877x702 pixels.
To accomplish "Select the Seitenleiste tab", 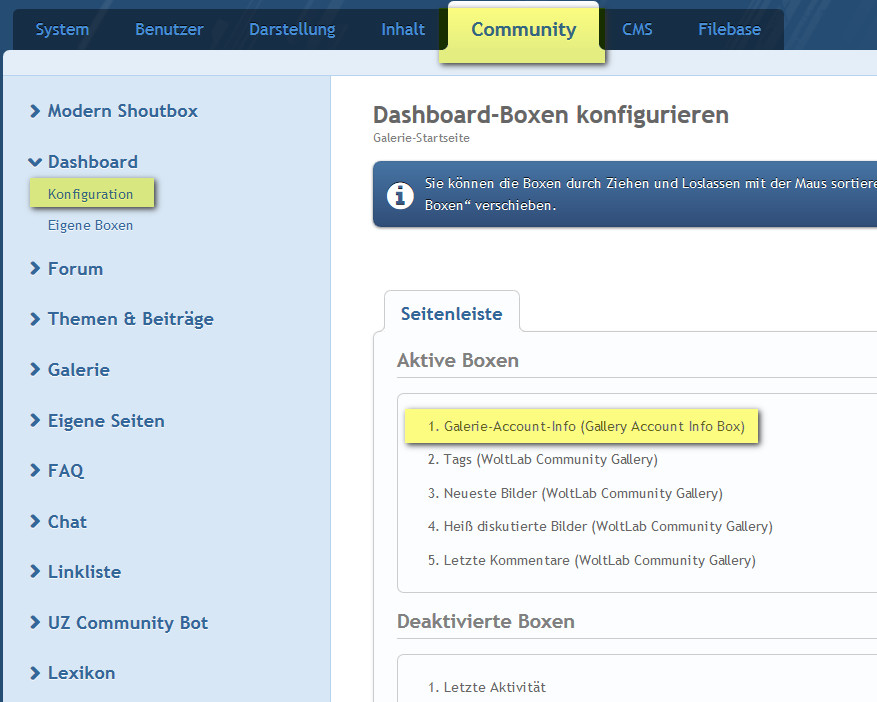I will tap(451, 313).
